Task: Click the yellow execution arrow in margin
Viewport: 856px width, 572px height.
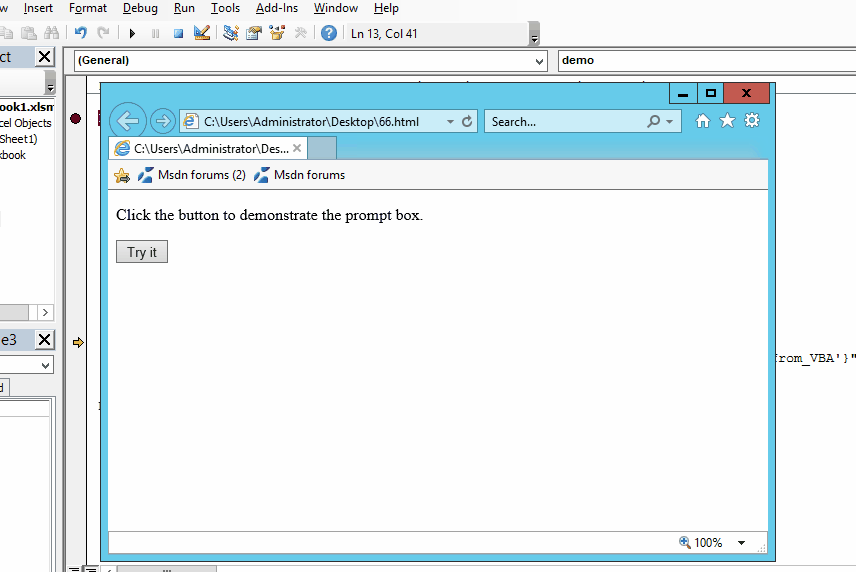Action: click(78, 342)
